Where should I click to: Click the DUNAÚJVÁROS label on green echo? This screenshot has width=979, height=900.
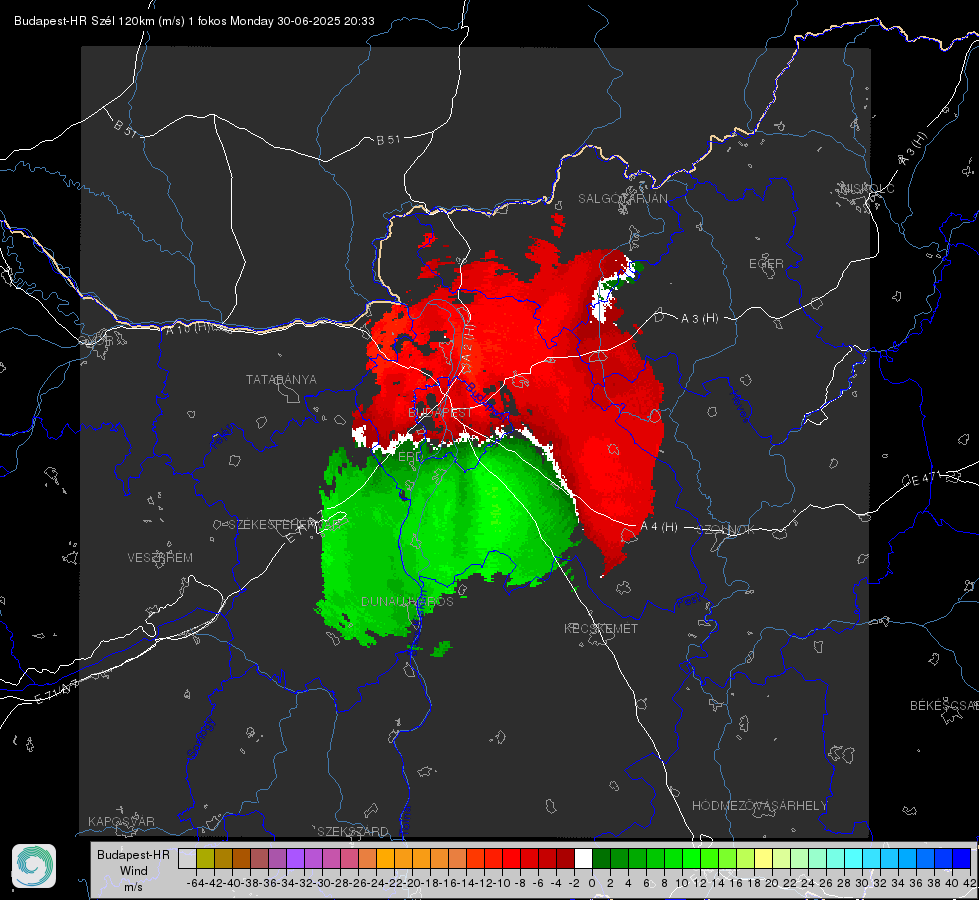(x=407, y=601)
